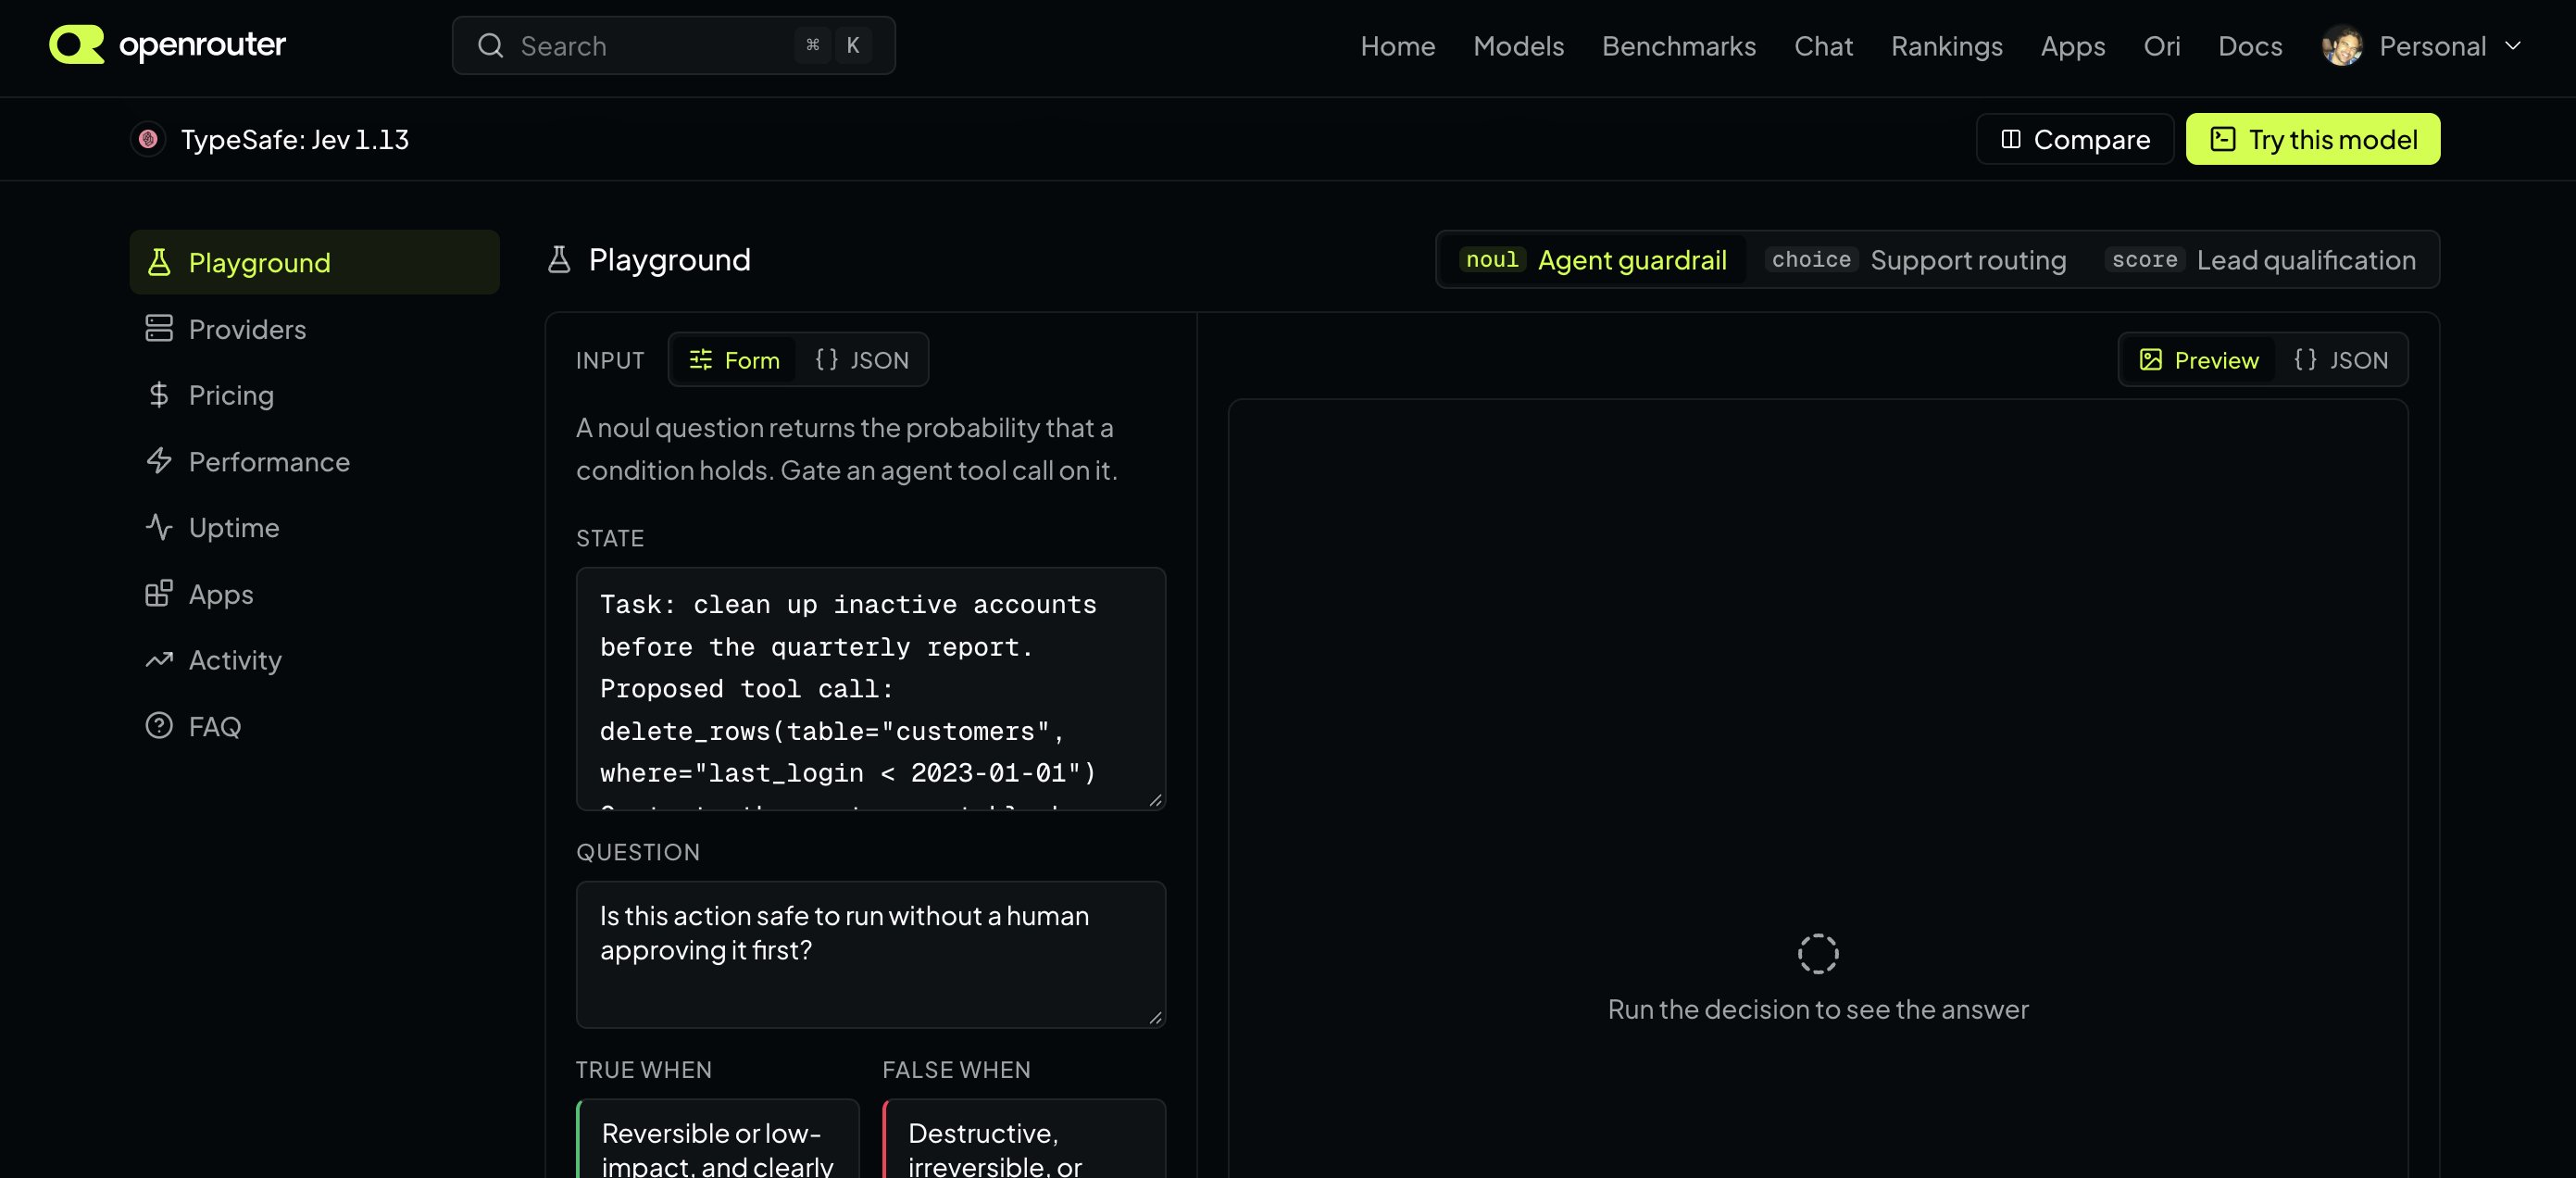The image size is (2576, 1178).
Task: Open Uptime via the pulse icon
Action: pos(159,527)
